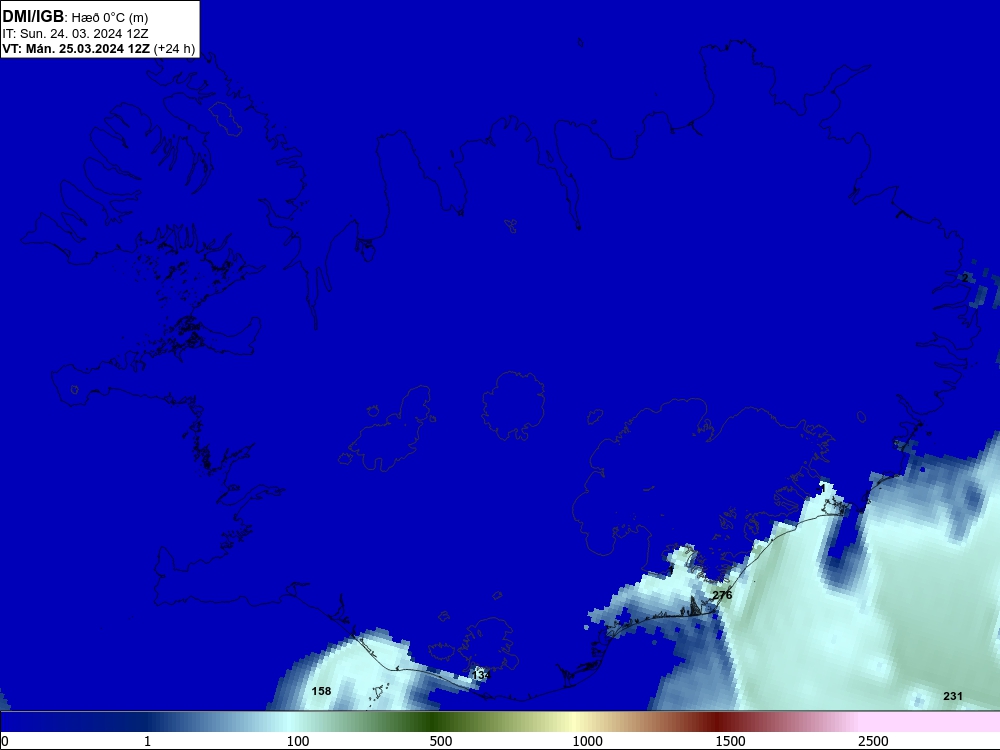
Task: Click the DMI/IGB Hæð 0°C (m) title
Action: pos(75,17)
